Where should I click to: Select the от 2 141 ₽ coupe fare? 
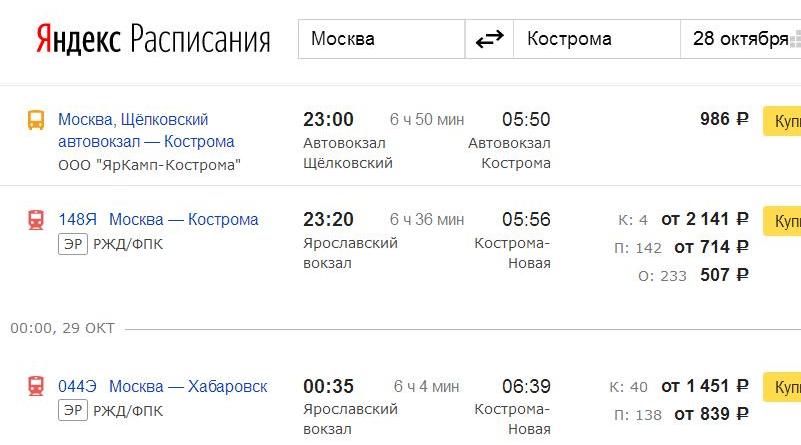pos(704,219)
